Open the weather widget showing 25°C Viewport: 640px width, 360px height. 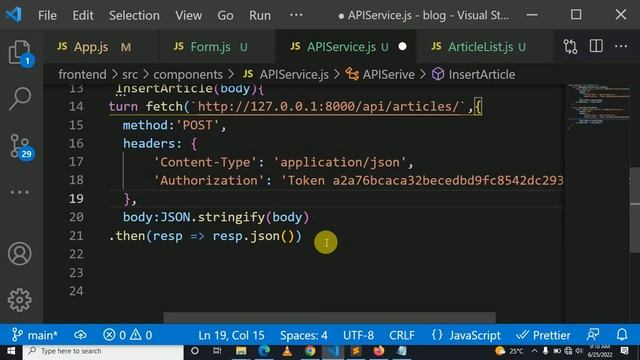509,351
